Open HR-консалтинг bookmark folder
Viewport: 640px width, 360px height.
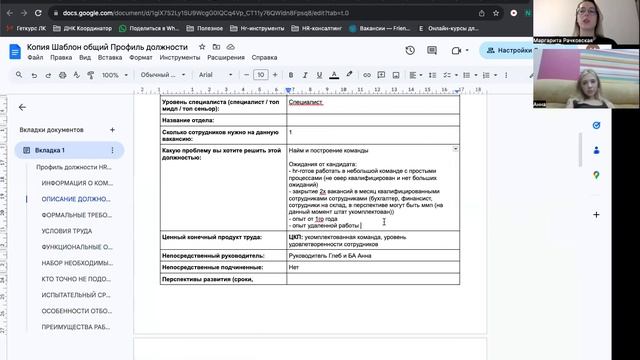(x=317, y=29)
